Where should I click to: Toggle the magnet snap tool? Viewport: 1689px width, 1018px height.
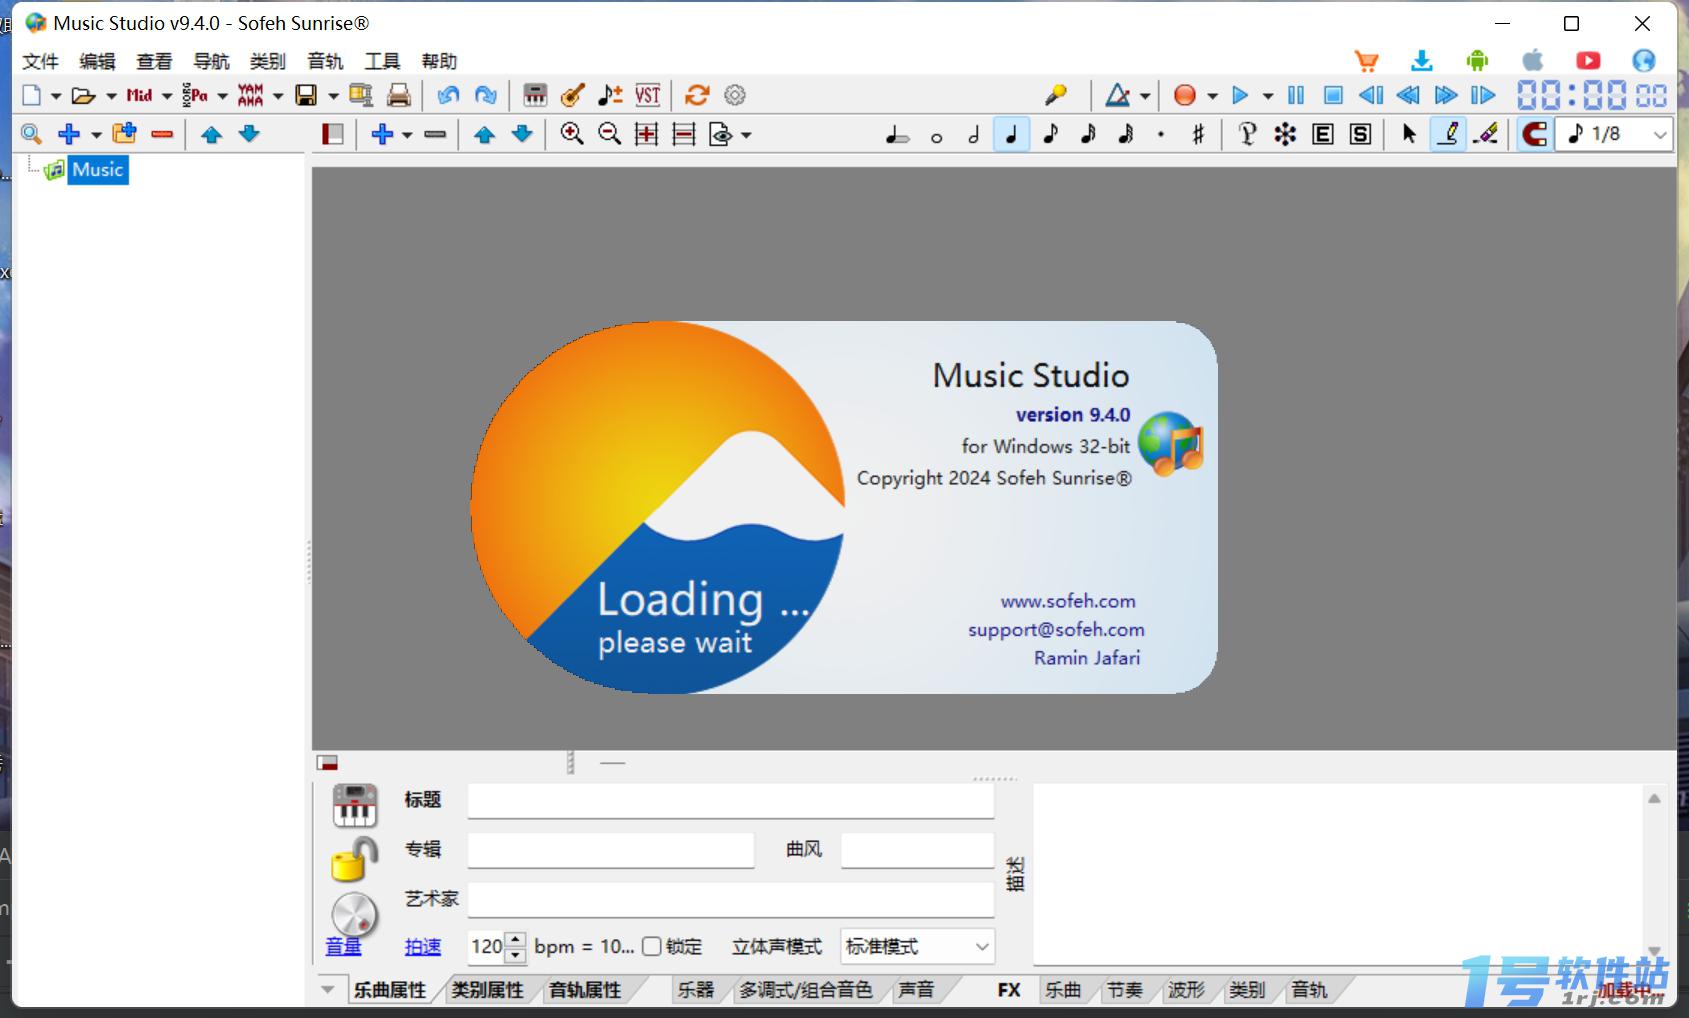[x=1533, y=133]
